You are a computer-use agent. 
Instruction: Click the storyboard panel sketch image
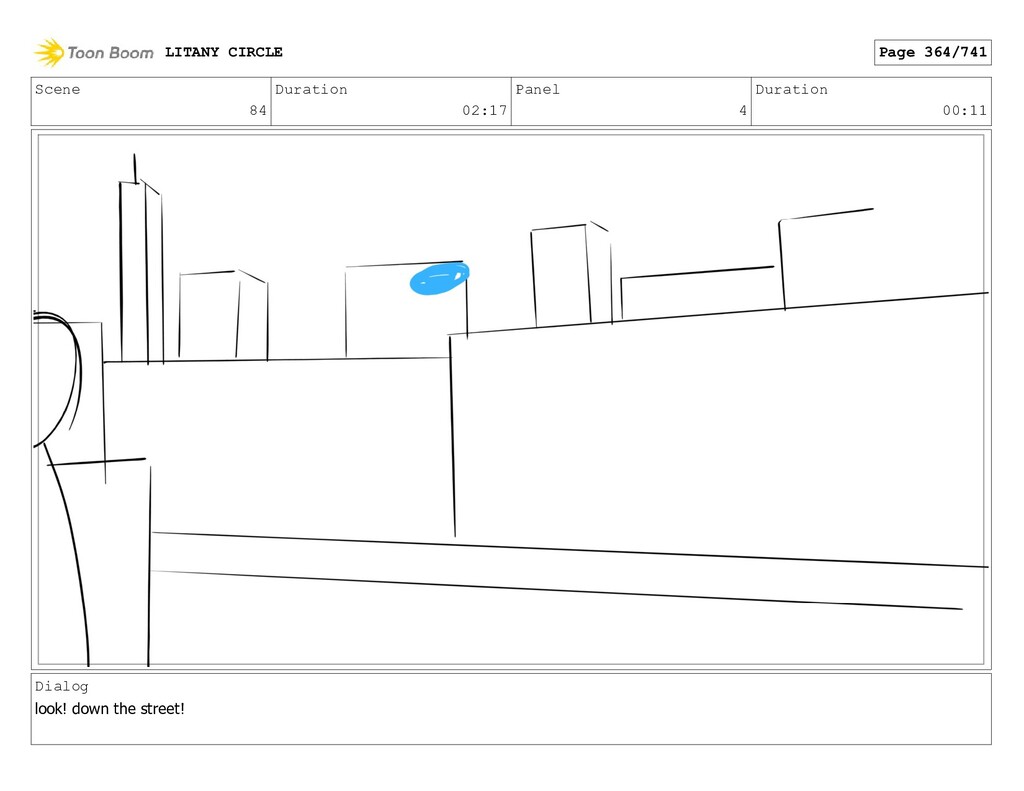pyautogui.click(x=511, y=400)
